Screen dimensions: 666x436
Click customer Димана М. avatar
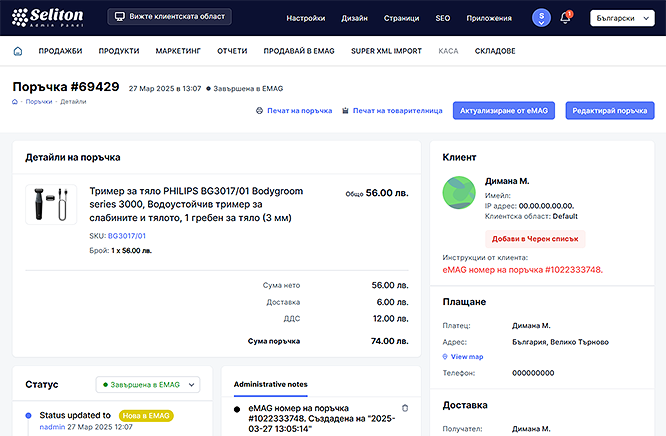click(459, 192)
